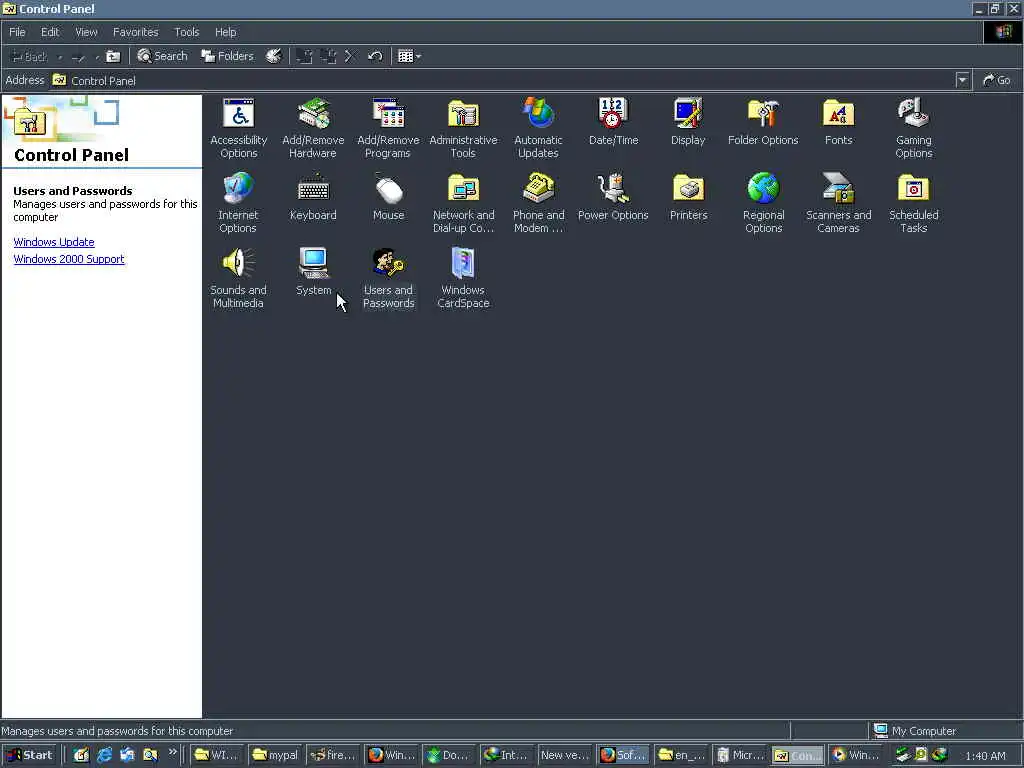Open the Views dropdown button
This screenshot has width=1024, height=768.
[409, 56]
